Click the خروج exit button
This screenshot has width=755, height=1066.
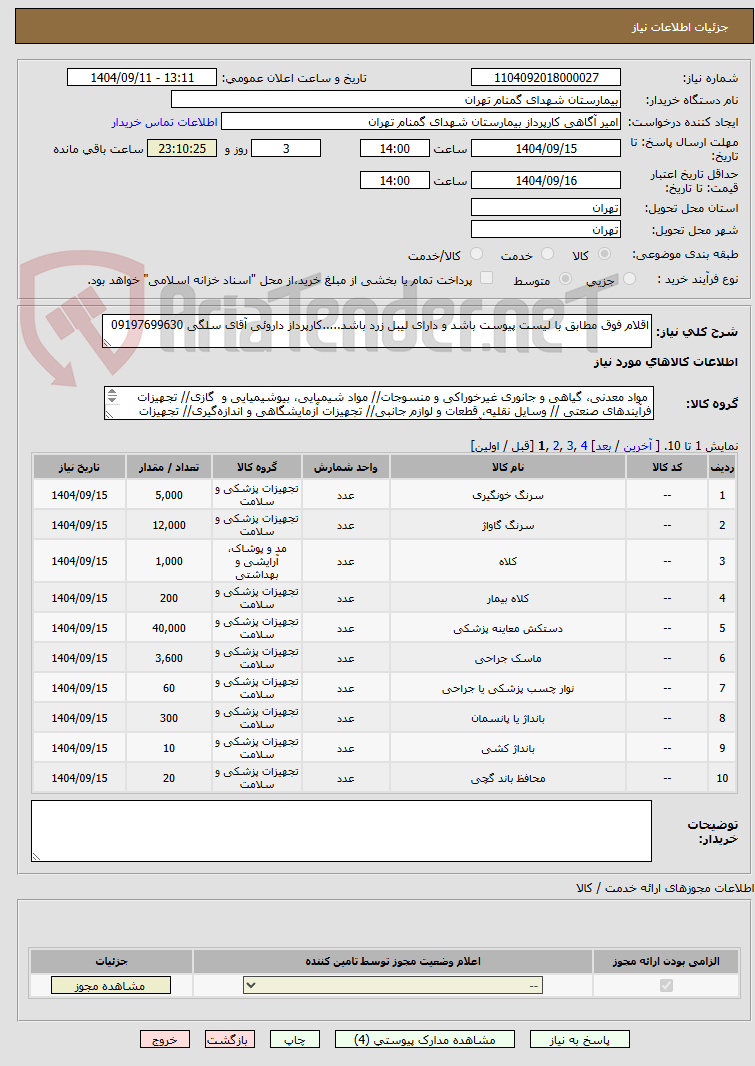[165, 1039]
